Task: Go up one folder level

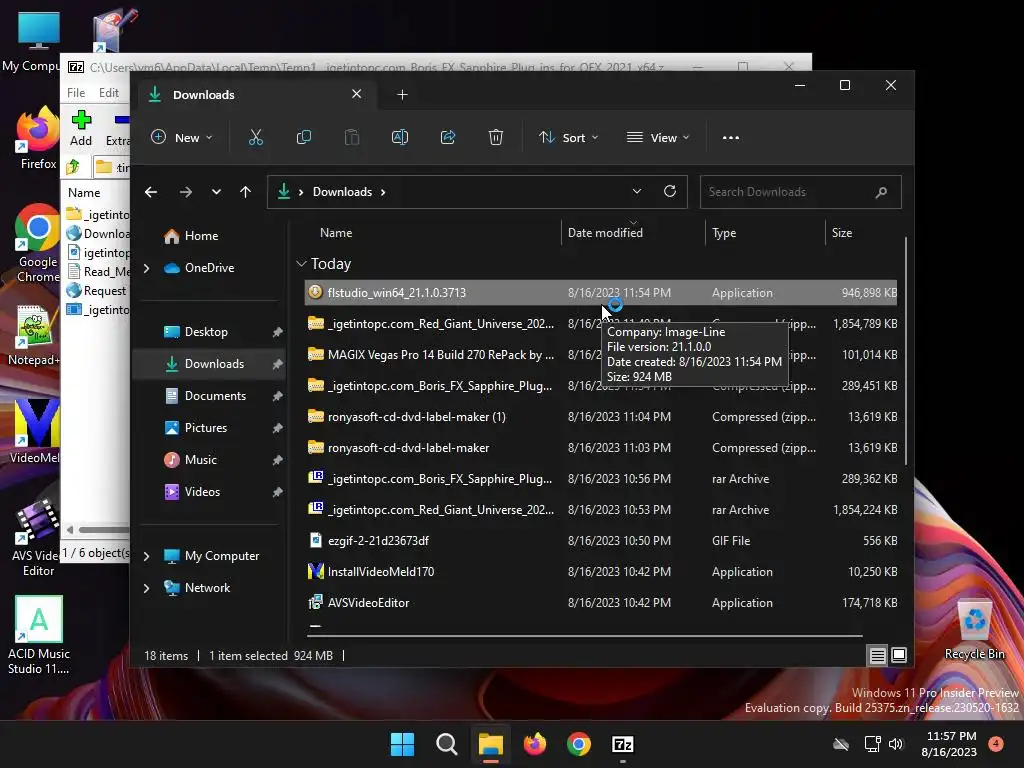Action: [x=246, y=192]
